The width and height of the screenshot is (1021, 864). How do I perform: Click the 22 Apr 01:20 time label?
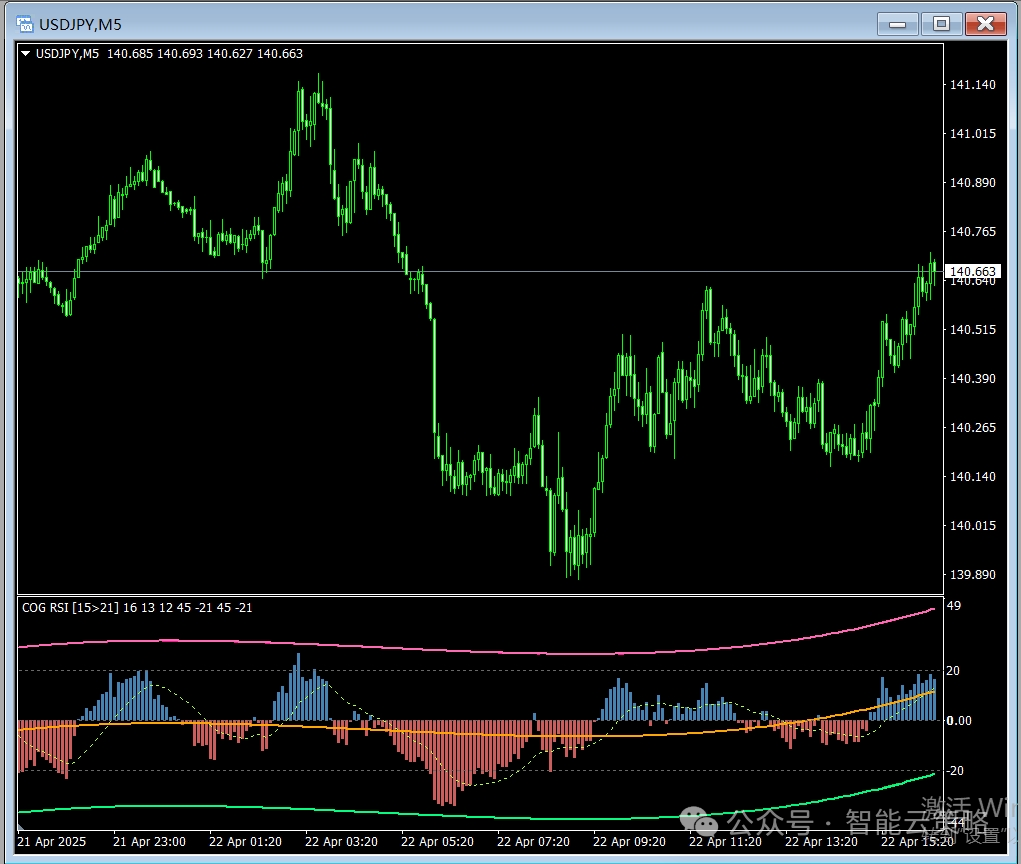point(245,841)
